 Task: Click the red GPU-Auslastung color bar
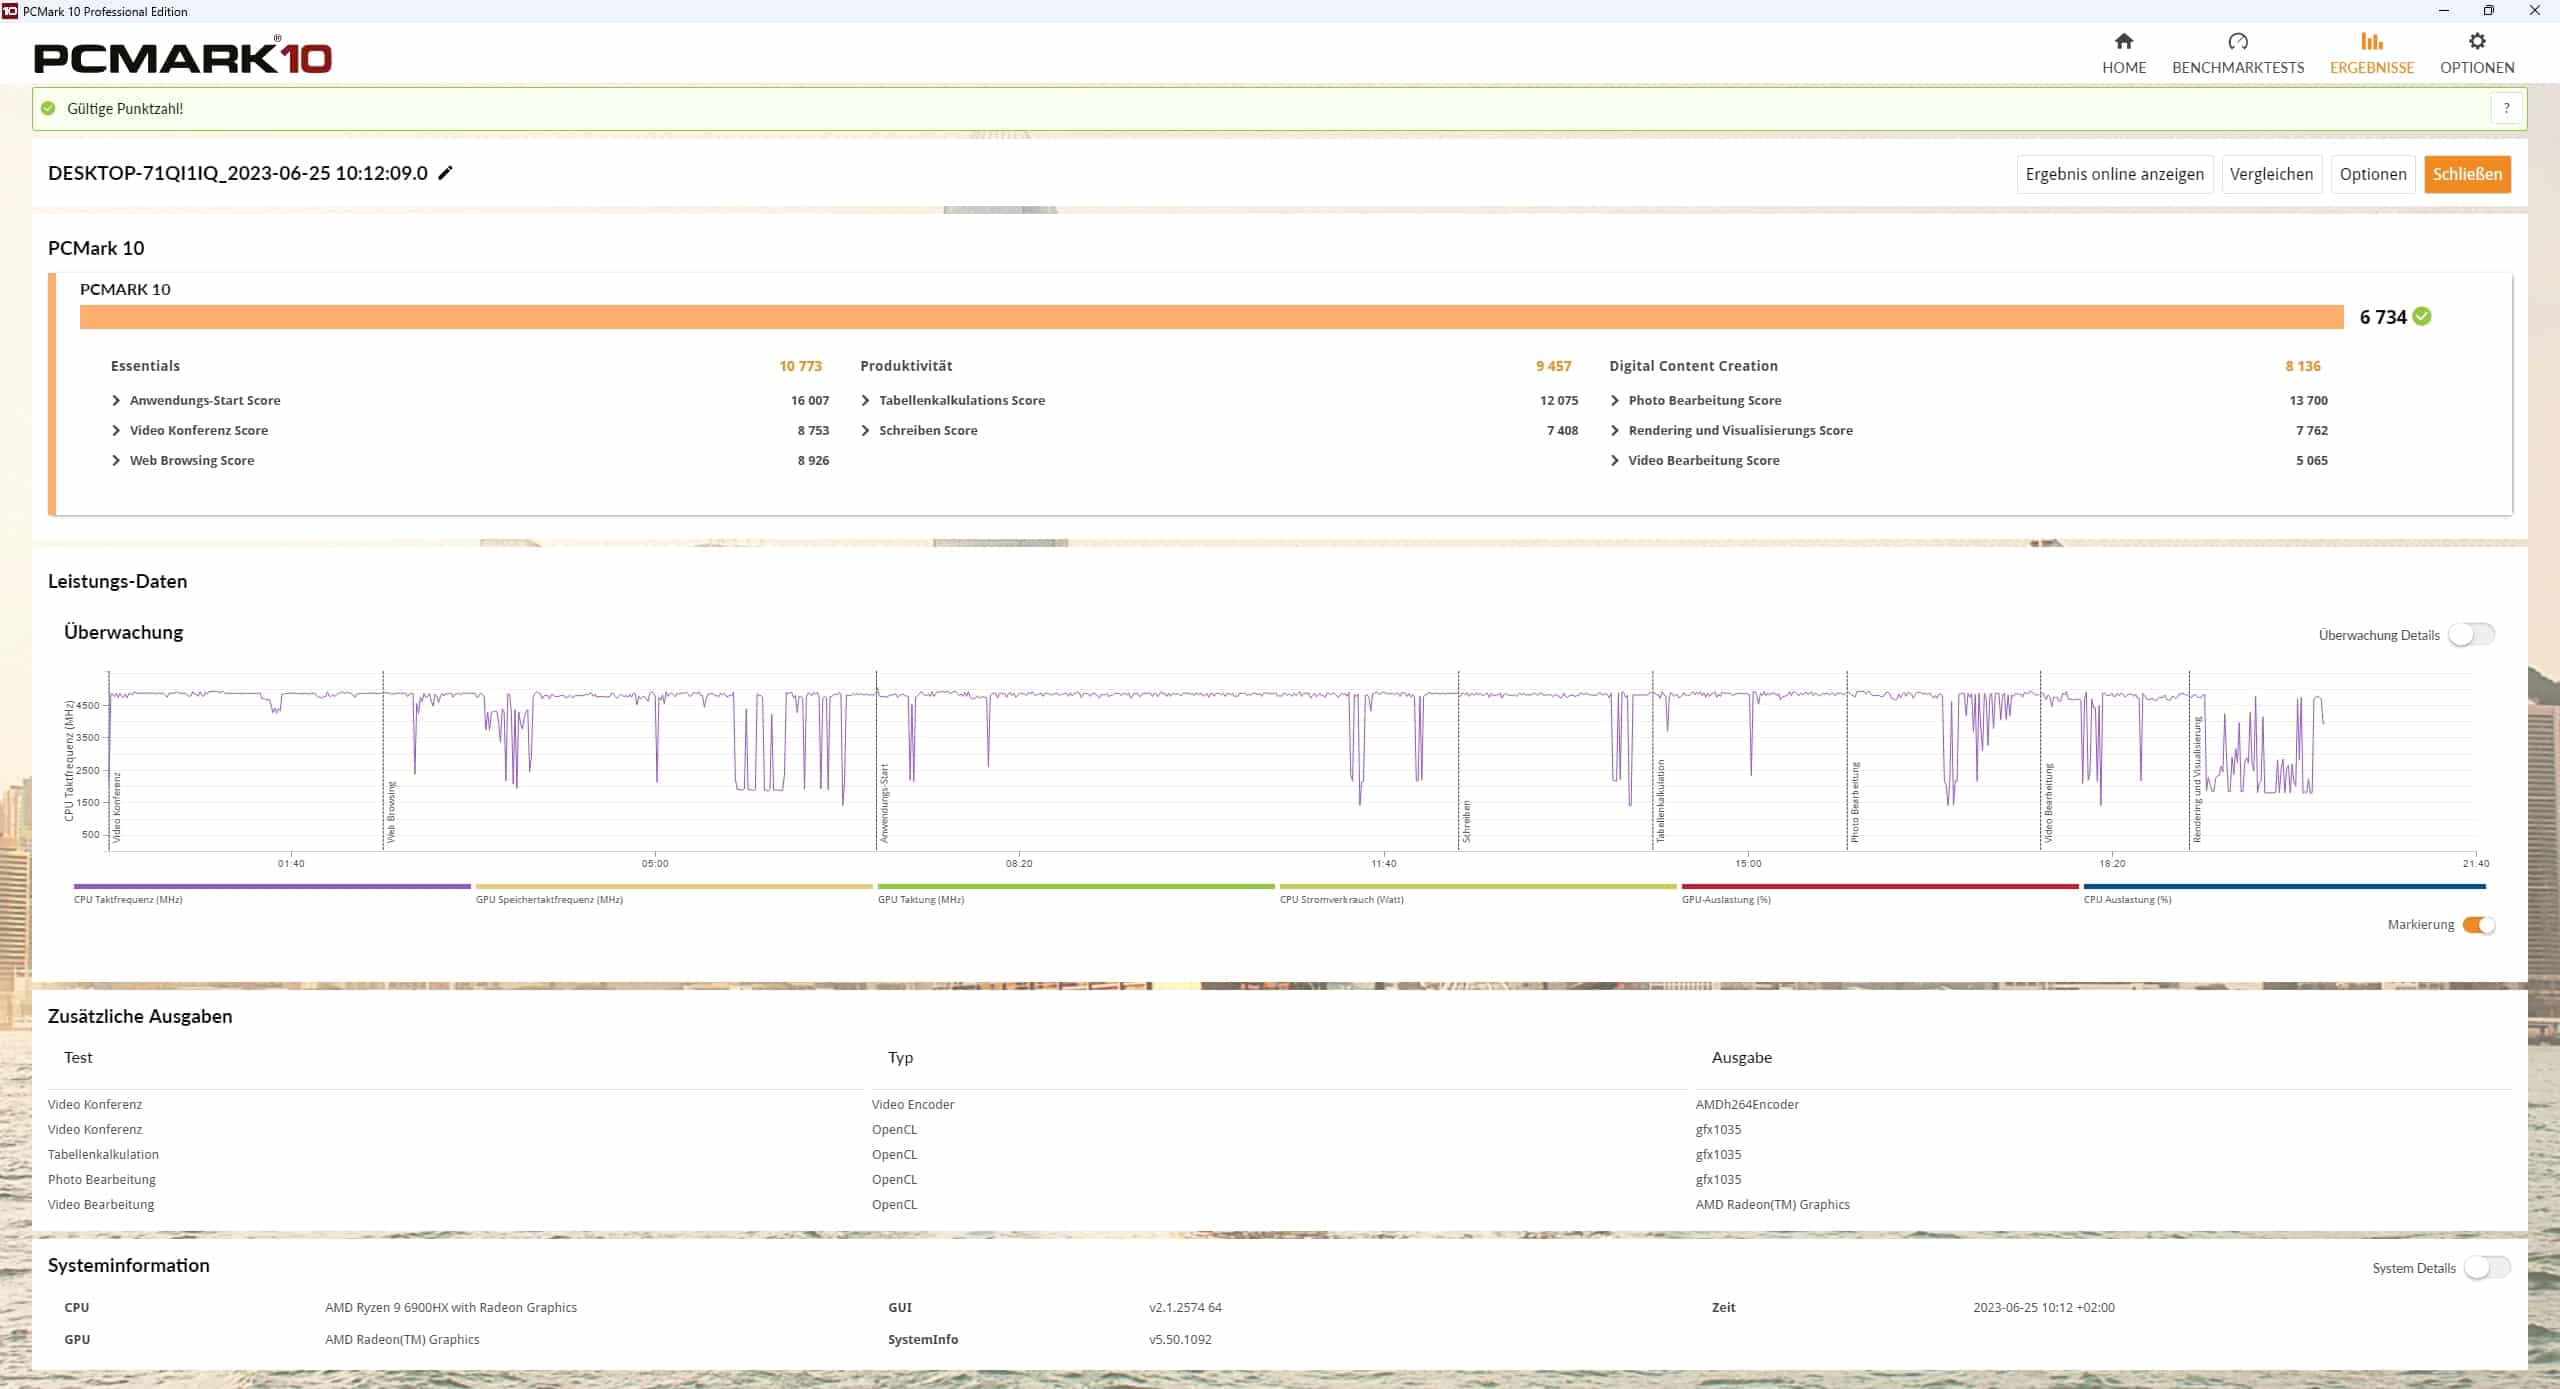tap(1879, 886)
